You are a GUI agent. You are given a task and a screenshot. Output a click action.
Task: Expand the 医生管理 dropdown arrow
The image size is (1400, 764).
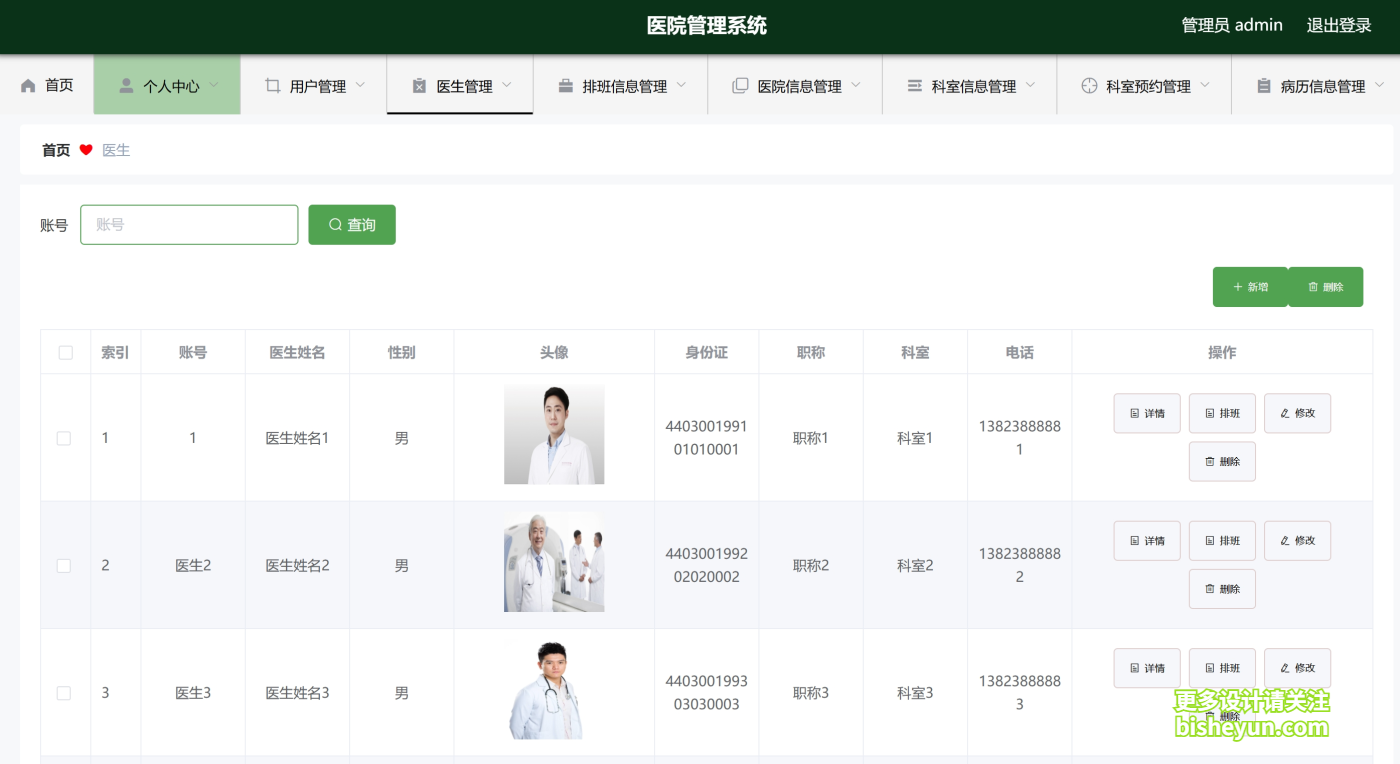507,85
